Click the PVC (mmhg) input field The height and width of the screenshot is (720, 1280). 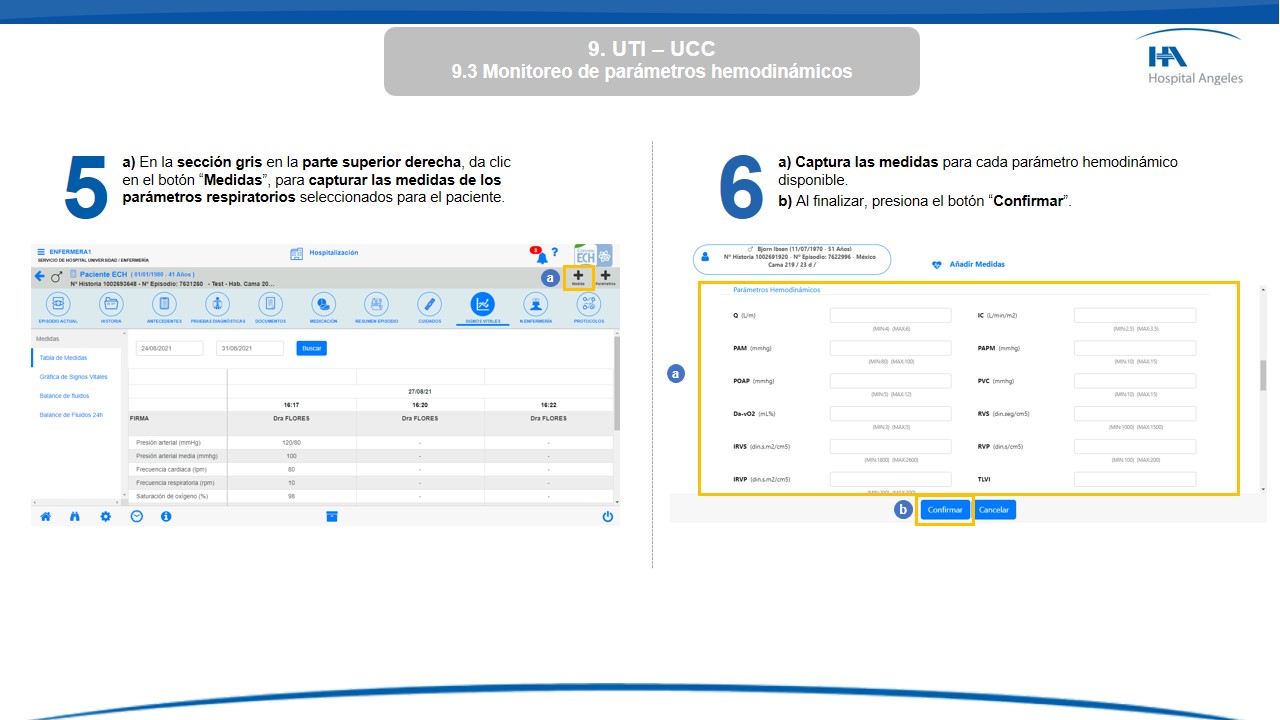tap(1134, 381)
